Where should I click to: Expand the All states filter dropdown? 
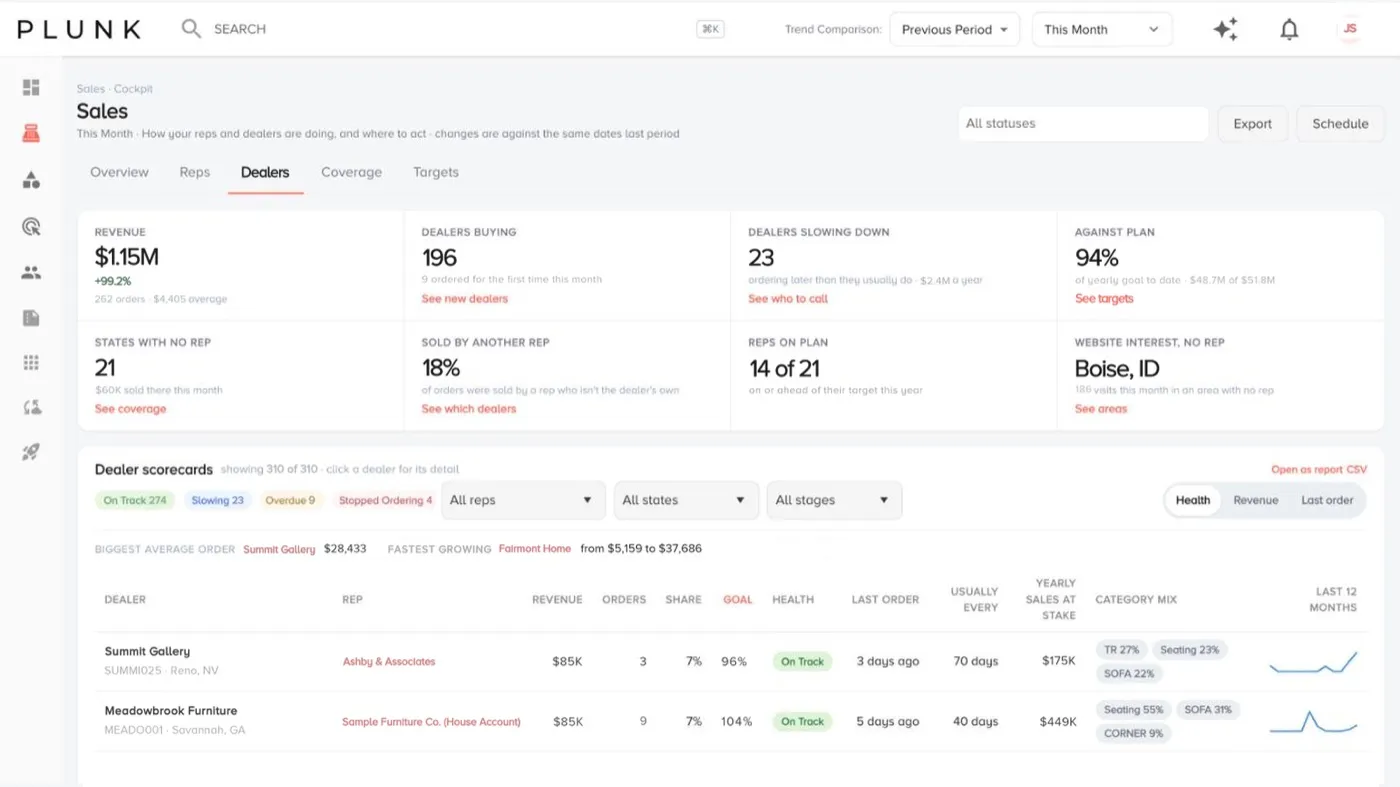point(686,500)
